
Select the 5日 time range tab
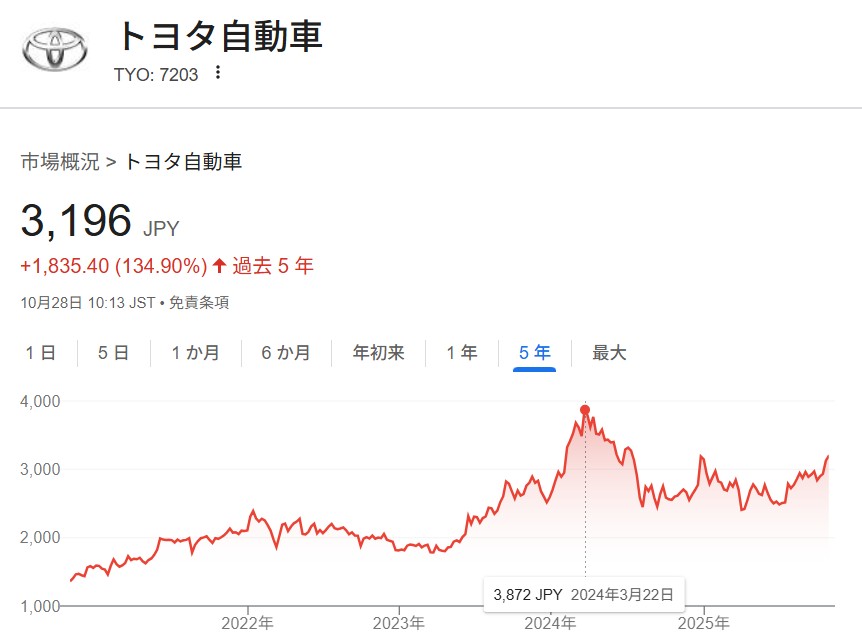[113, 353]
